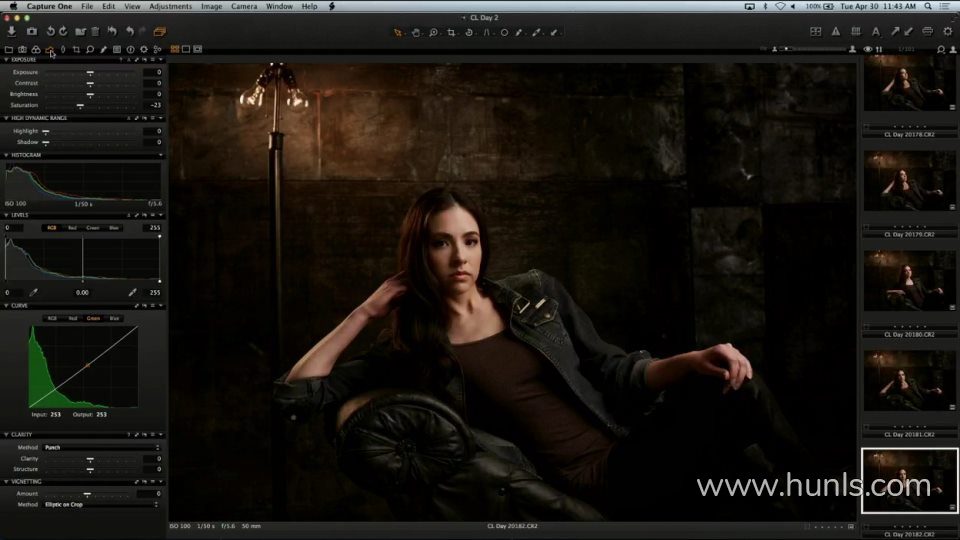The width and height of the screenshot is (960, 540).
Task: Click the Annotations letter A icon
Action: tap(876, 31)
